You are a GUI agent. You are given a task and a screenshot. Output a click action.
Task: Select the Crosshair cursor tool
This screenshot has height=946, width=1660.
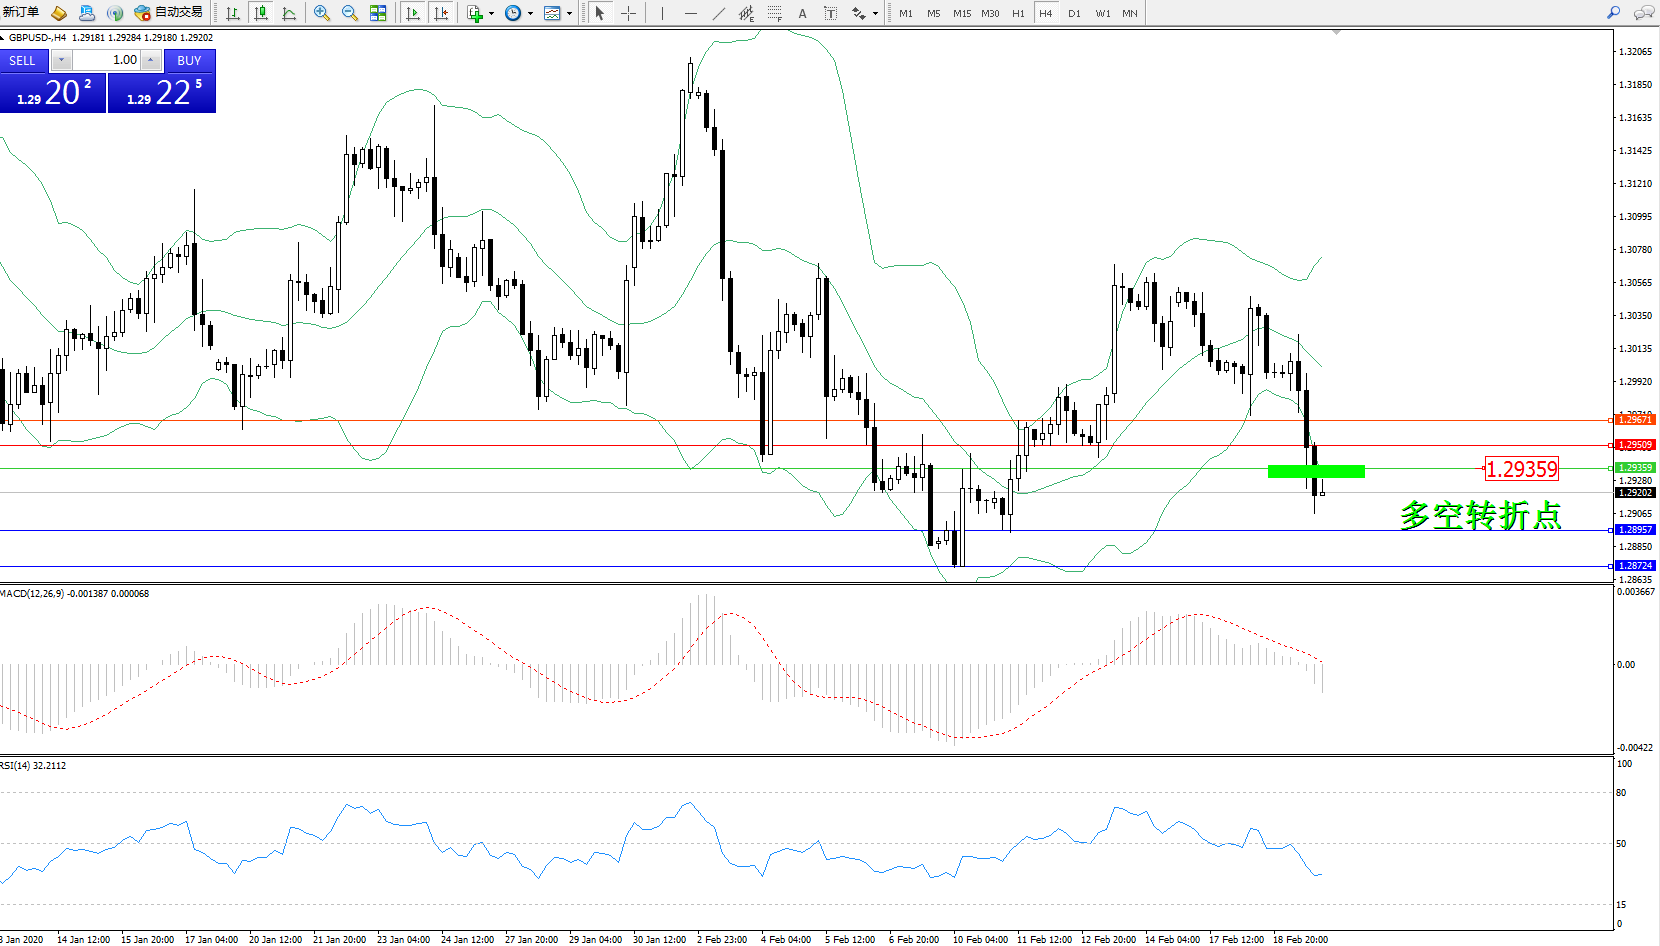(x=628, y=13)
